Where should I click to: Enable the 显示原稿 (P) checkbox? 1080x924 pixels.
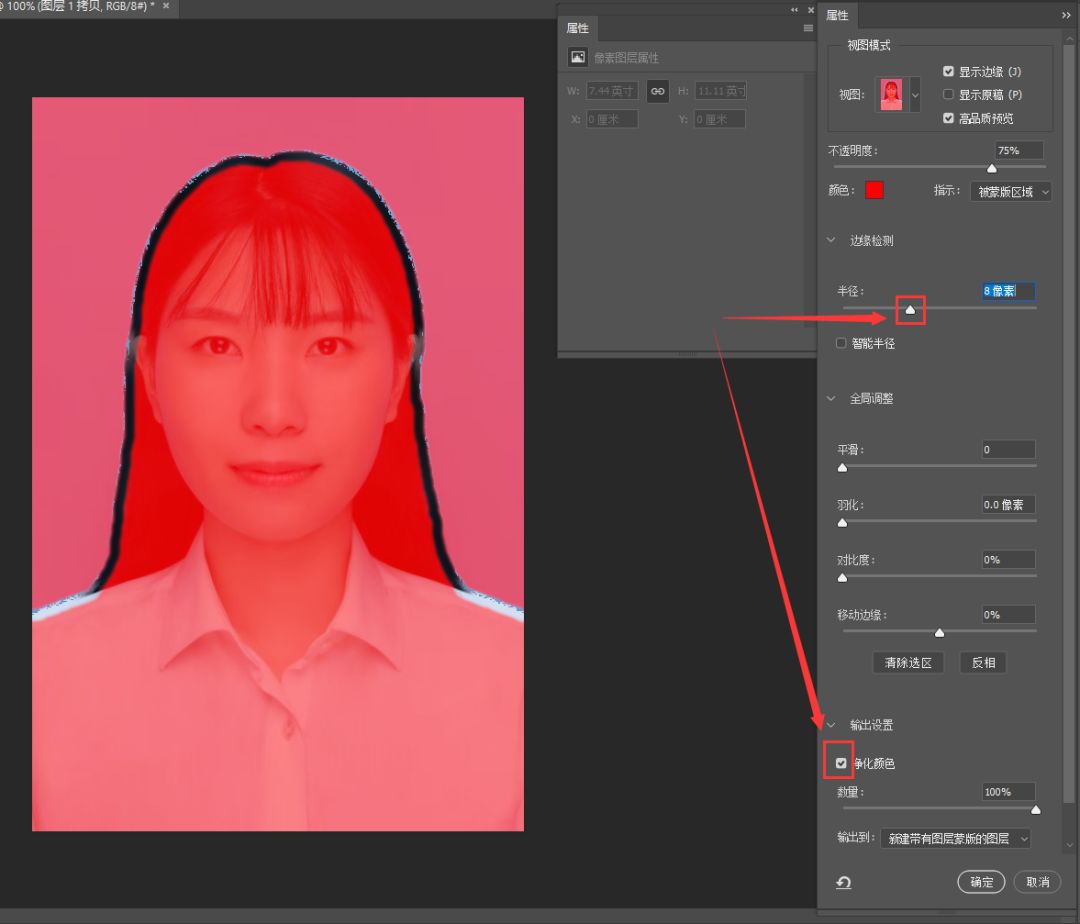pos(948,95)
